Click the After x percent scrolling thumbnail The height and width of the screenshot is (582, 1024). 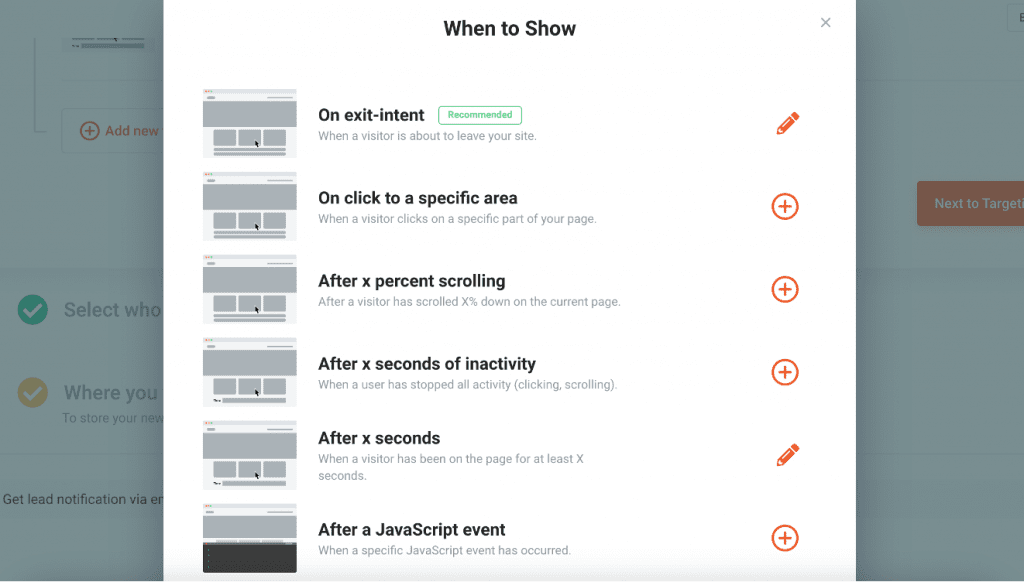point(249,289)
